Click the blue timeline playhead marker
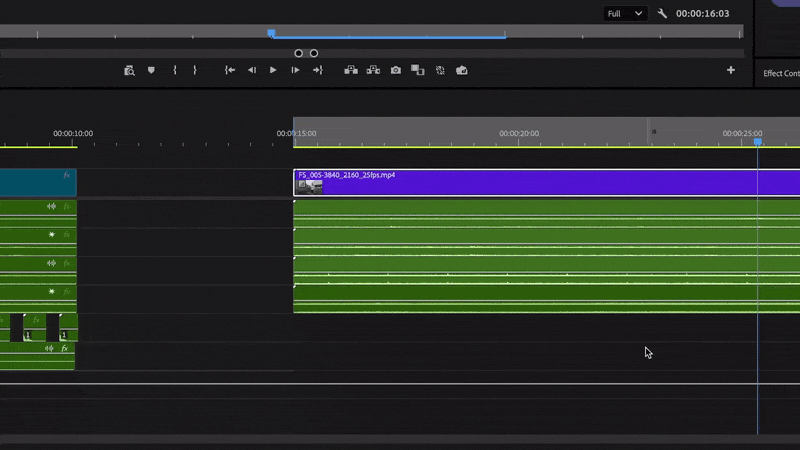The height and width of the screenshot is (450, 800). [758, 142]
